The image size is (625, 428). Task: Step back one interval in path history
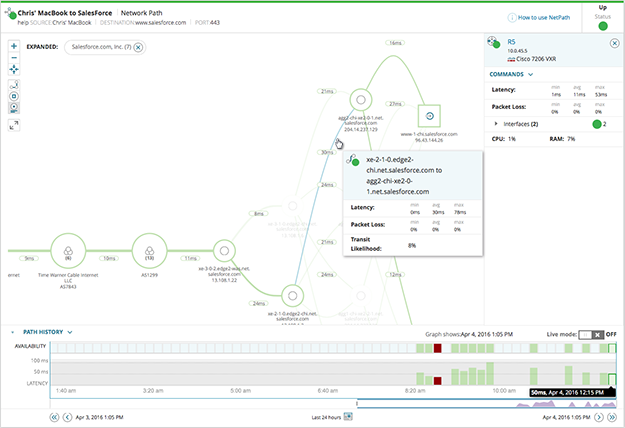click(66, 417)
